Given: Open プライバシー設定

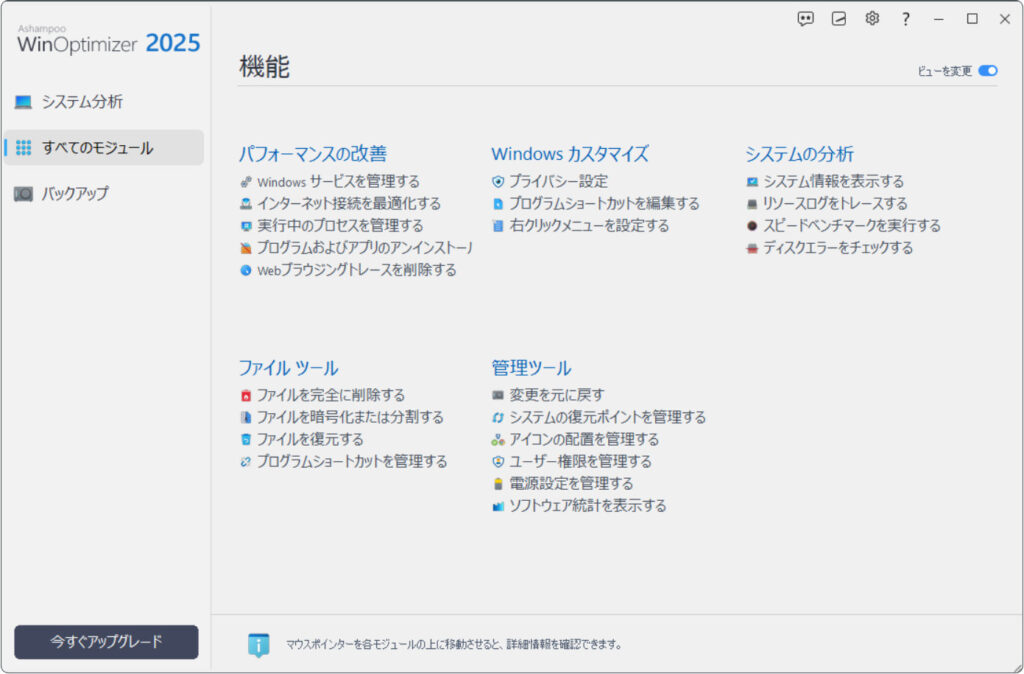Looking at the screenshot, I should tap(558, 182).
